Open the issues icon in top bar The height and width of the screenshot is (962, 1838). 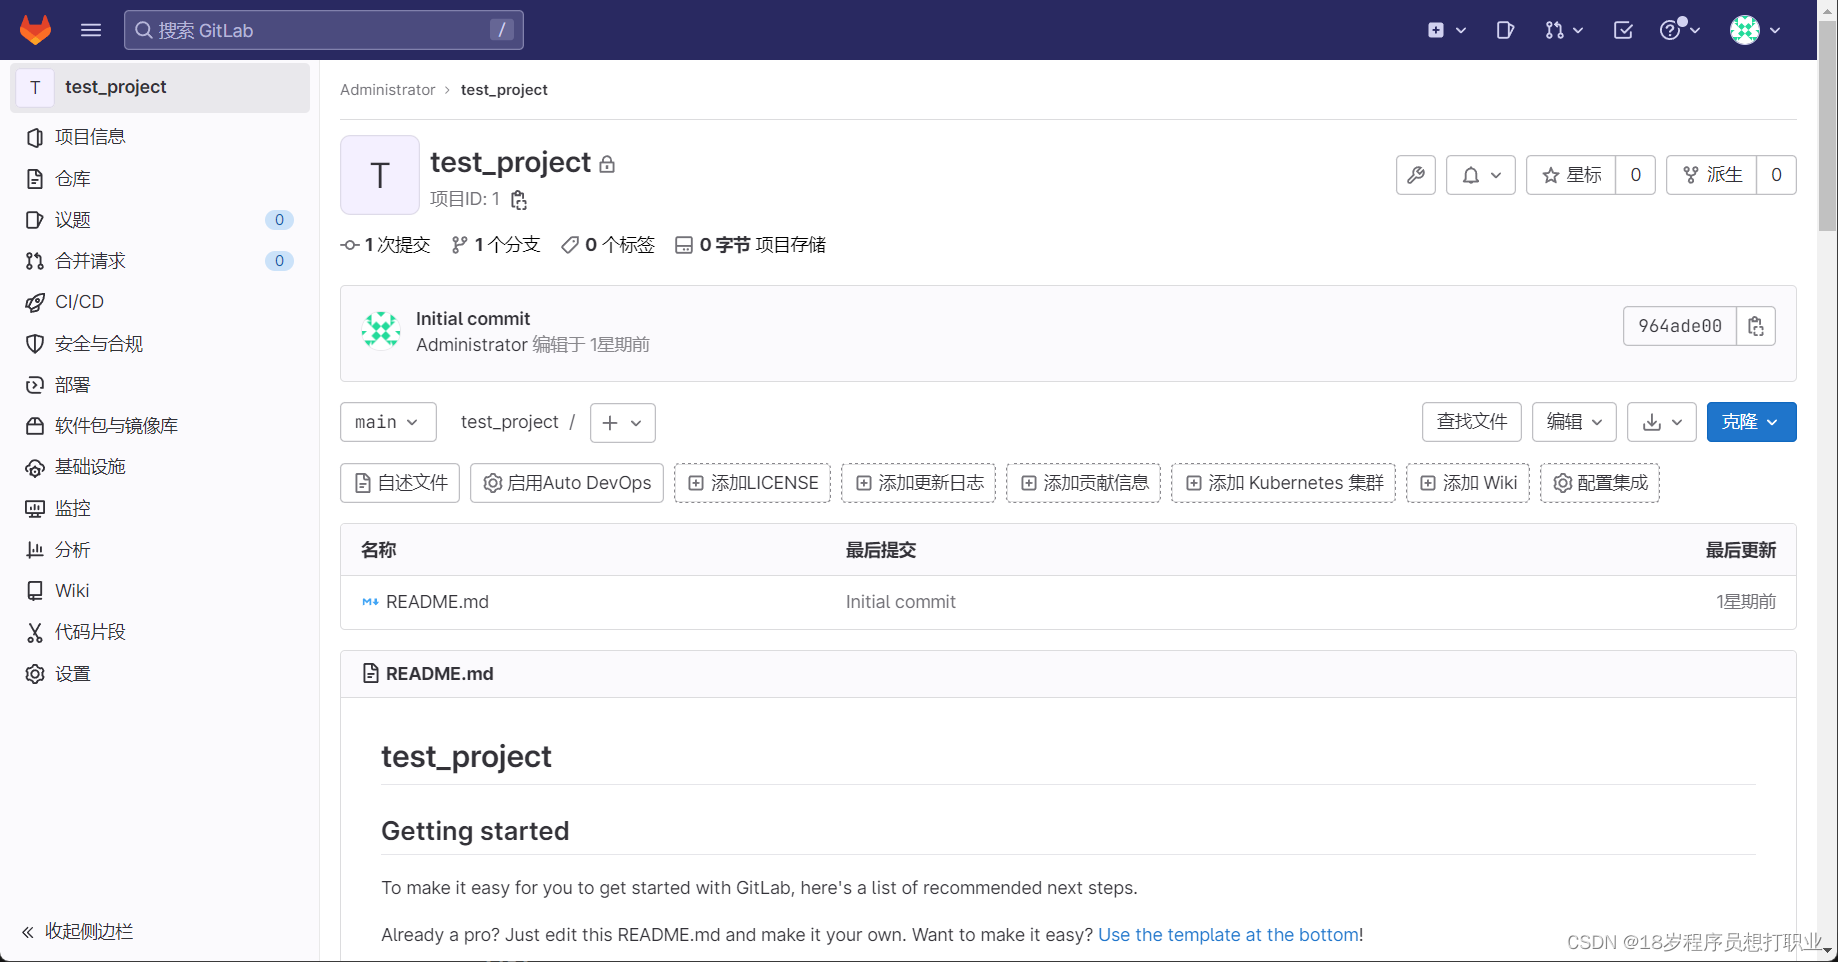click(x=1505, y=30)
